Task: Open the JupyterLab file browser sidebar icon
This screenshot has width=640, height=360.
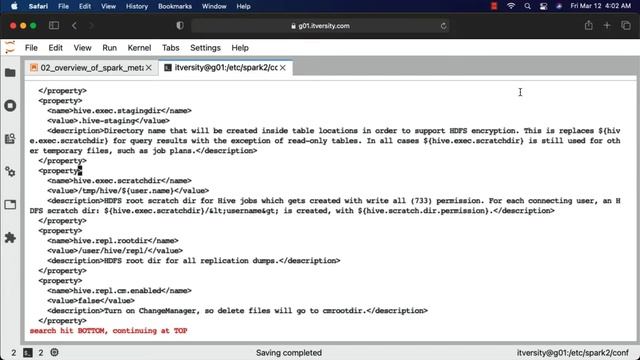Action: 10,73
